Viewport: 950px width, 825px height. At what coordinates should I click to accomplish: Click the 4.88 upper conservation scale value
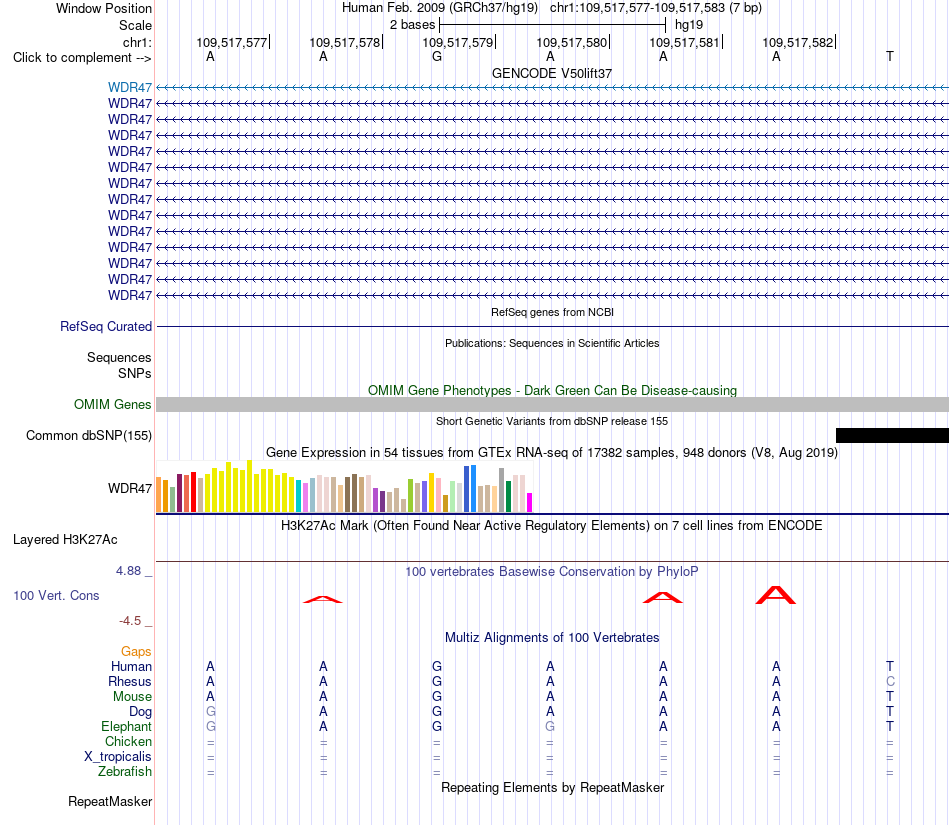128,571
